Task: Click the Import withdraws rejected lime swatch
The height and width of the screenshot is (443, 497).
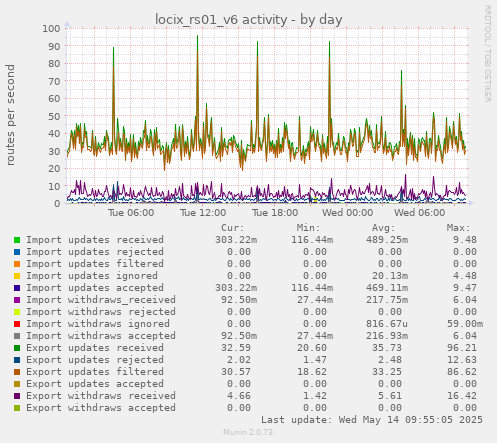Action: pos(17,312)
